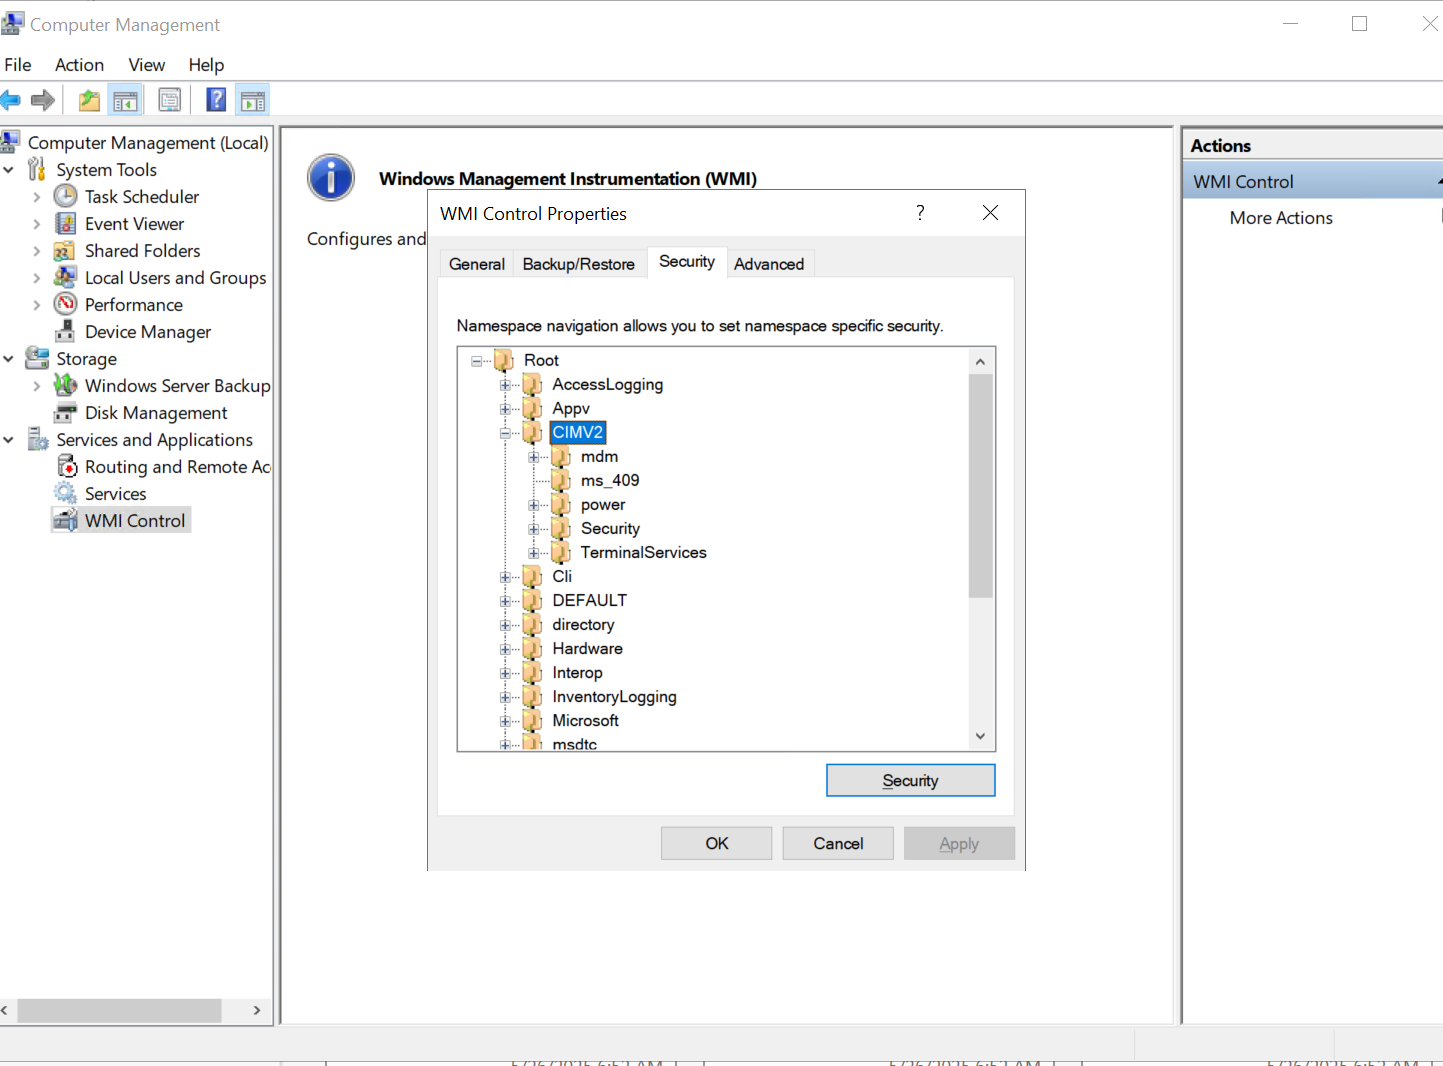Image resolution: width=1443 pixels, height=1066 pixels.
Task: Open the File menu
Action: tap(18, 65)
